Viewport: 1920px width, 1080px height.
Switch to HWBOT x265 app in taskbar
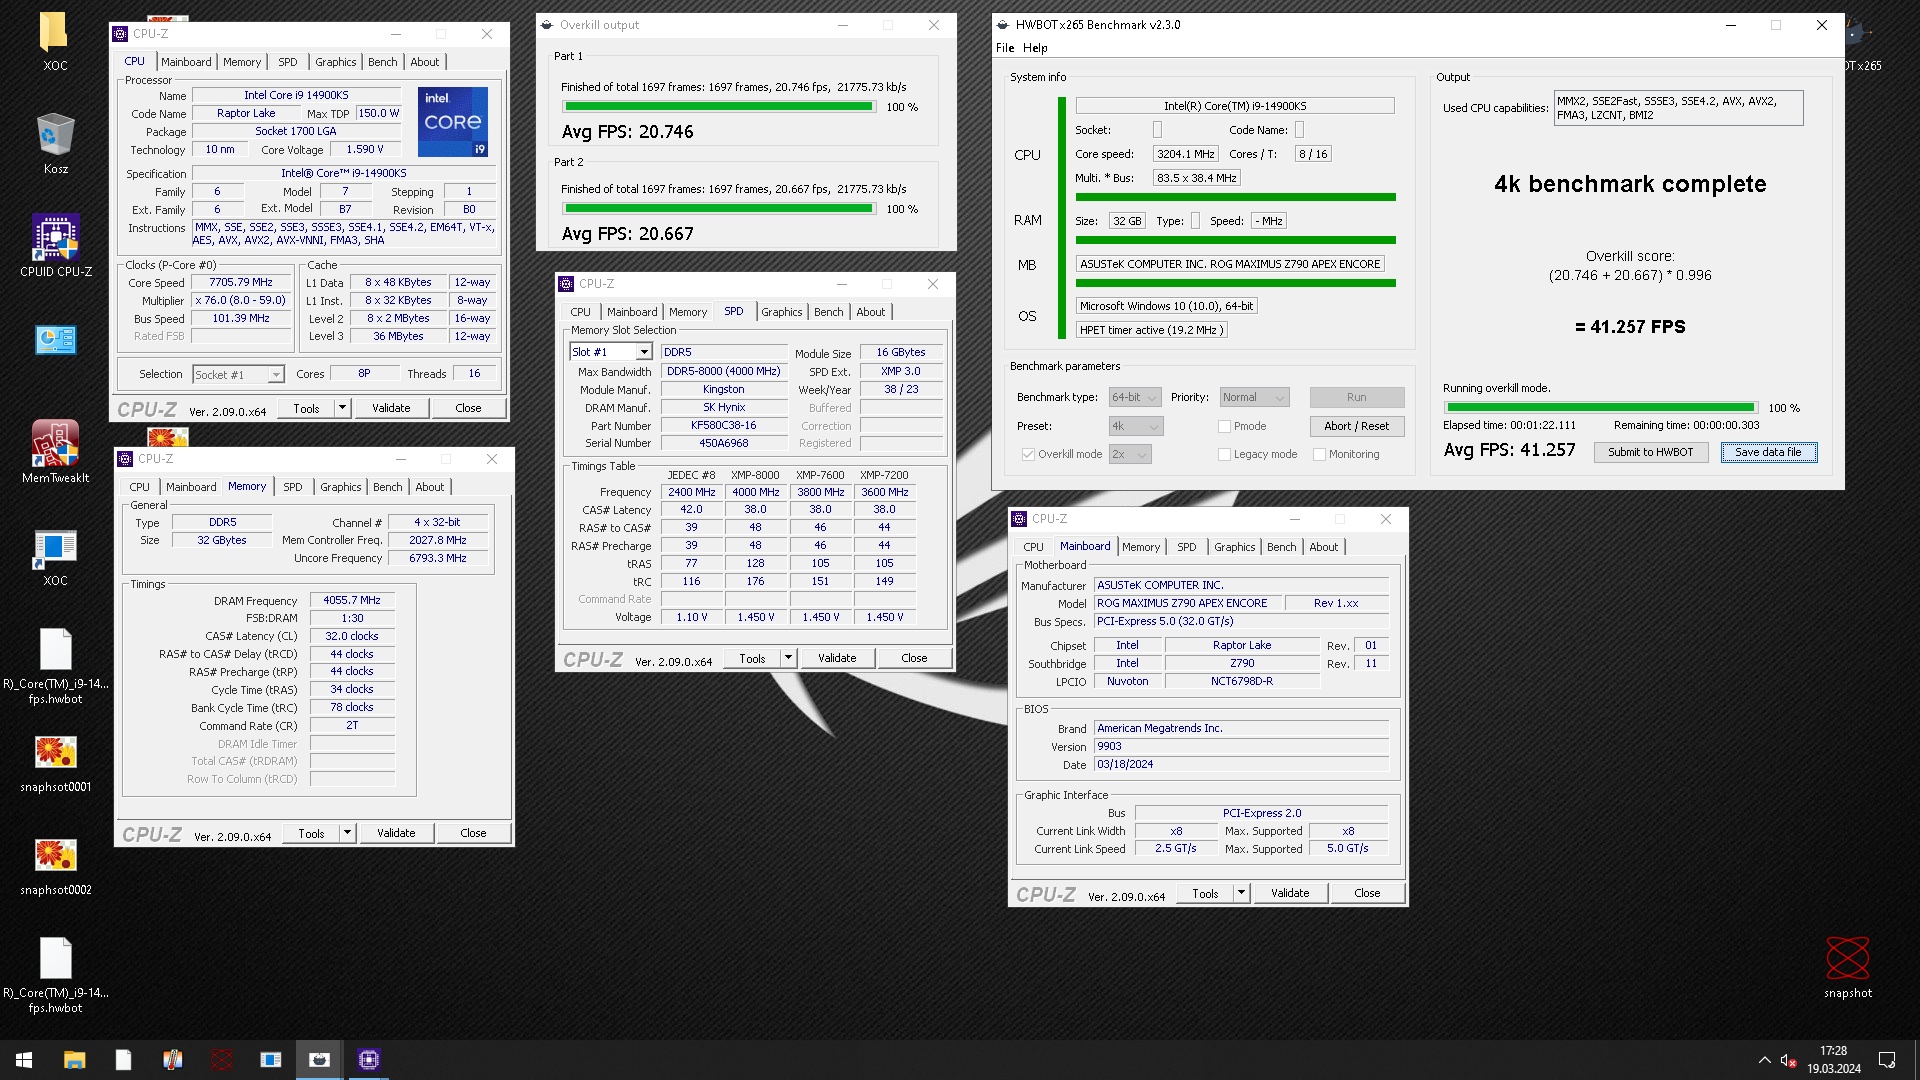[x=320, y=1060]
